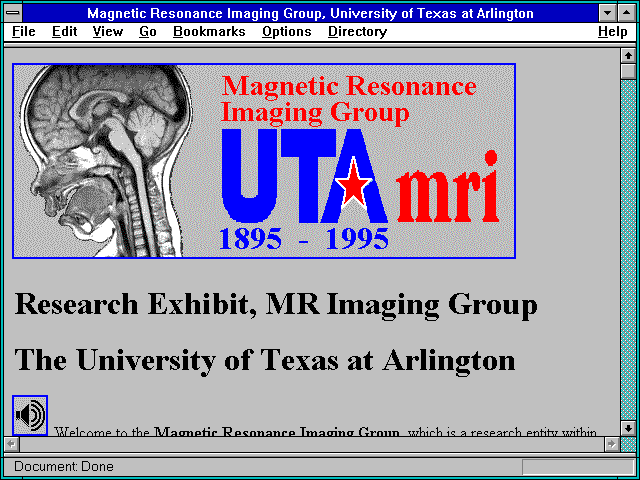Image resolution: width=640 pixels, height=480 pixels.
Task: Click the horizontal scrollbar left arrow
Action: (x=11, y=444)
